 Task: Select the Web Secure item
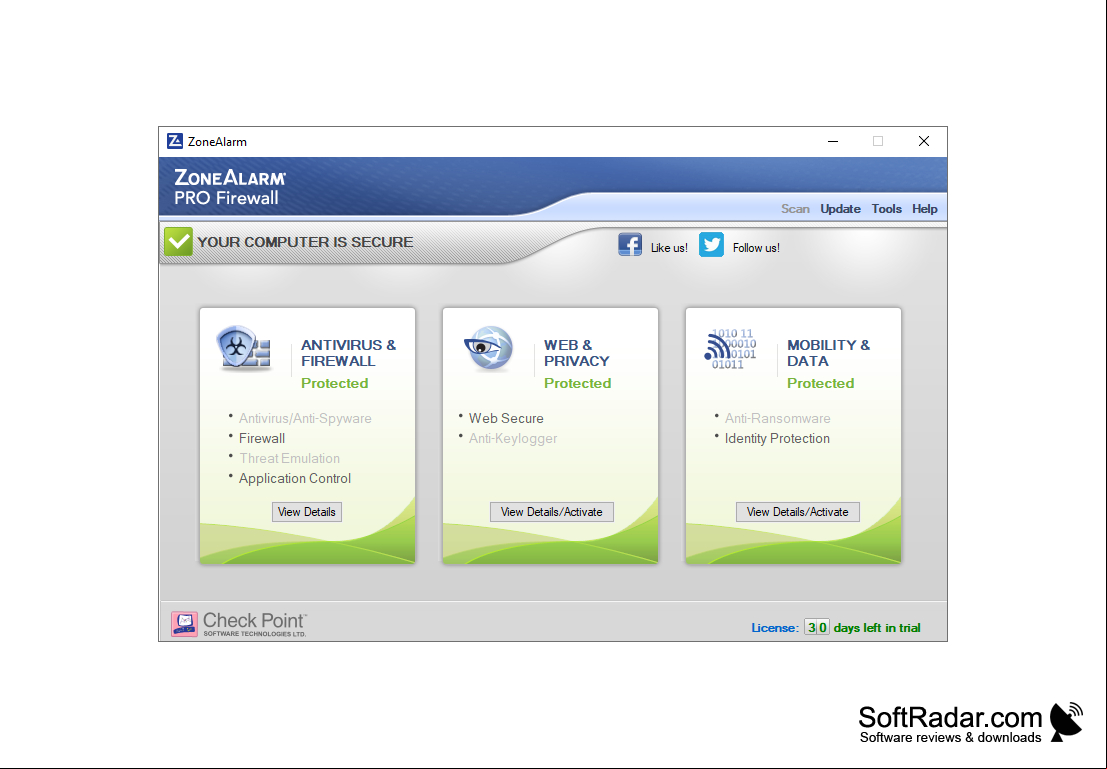(506, 419)
